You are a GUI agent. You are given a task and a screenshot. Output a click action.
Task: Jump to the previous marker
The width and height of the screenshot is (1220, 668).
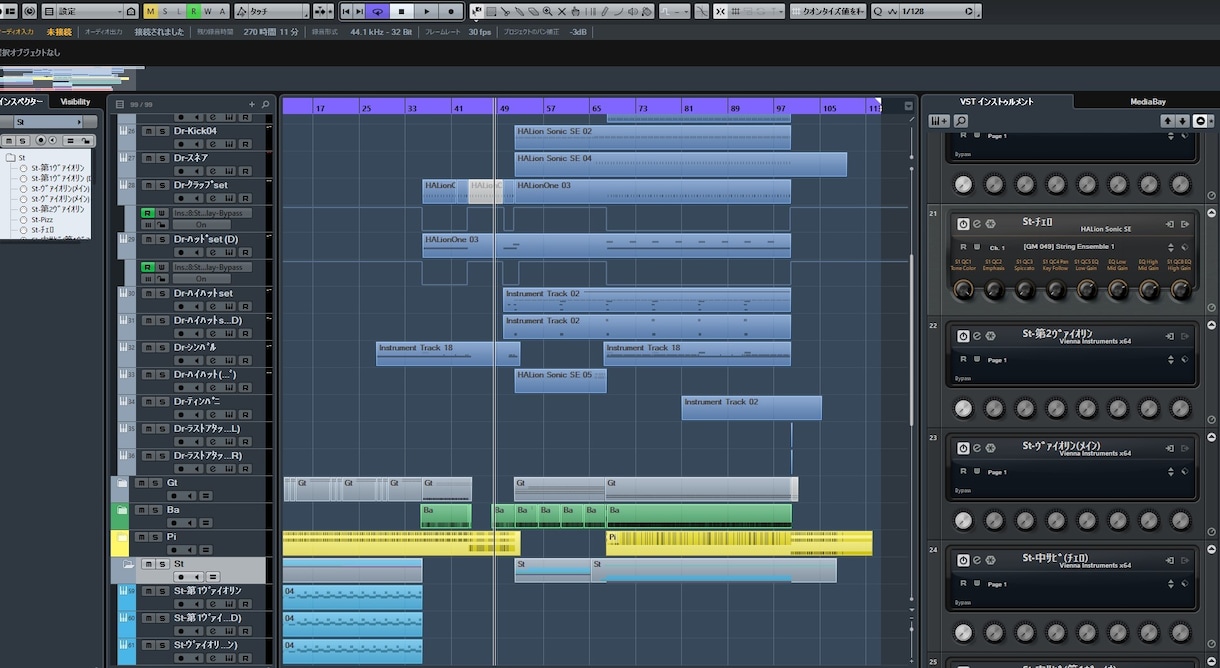(345, 11)
